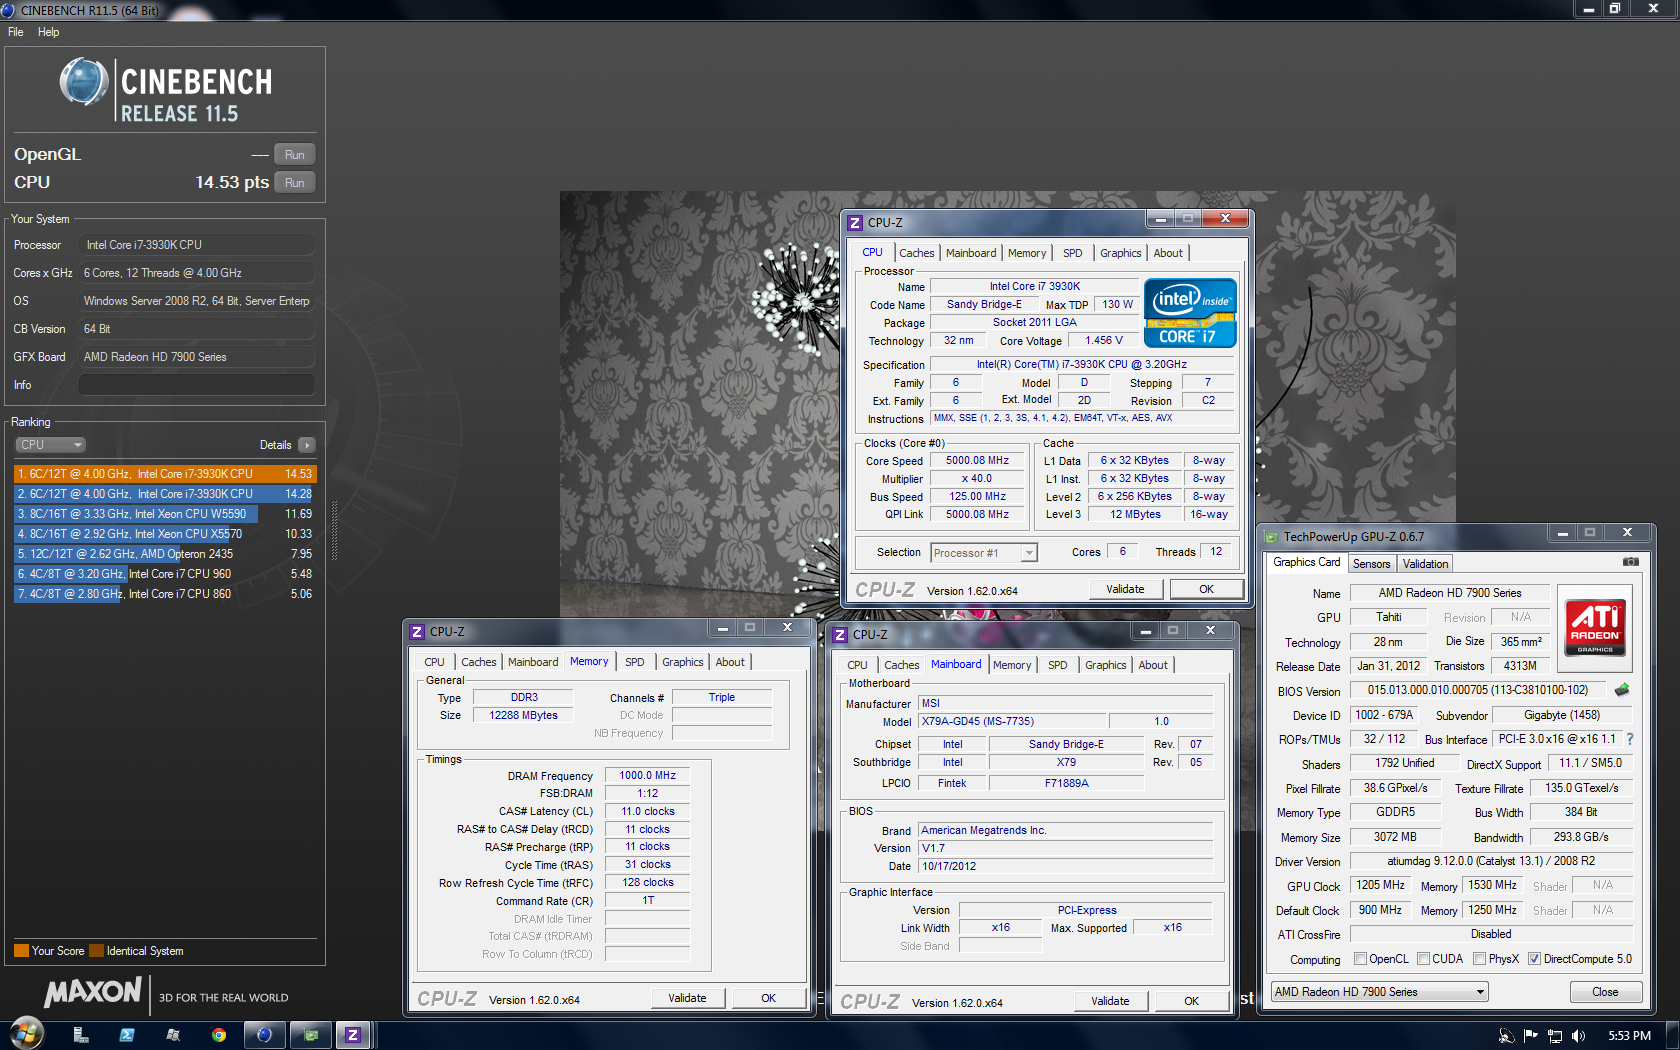1680x1050 pixels.
Task: Enable the OpenCL checkbox
Action: [x=1360, y=959]
